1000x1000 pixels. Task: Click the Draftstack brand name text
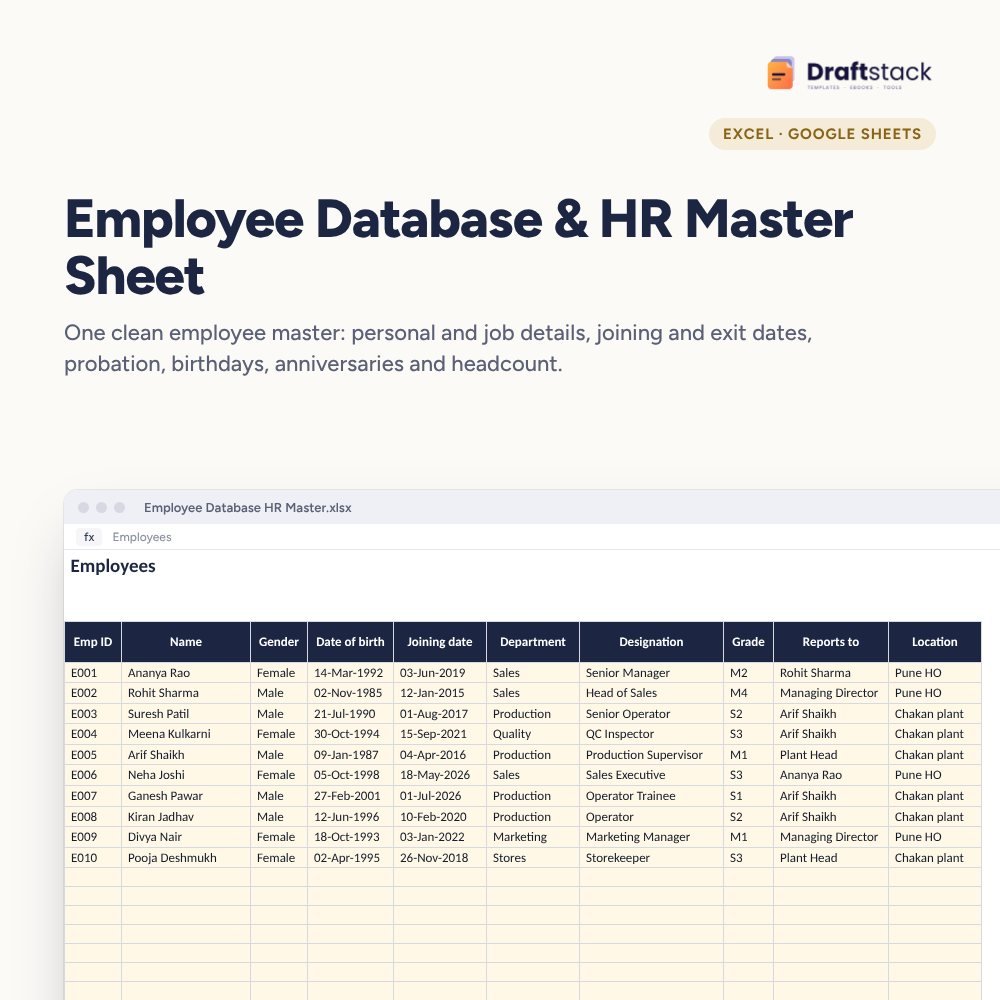pyautogui.click(x=869, y=71)
